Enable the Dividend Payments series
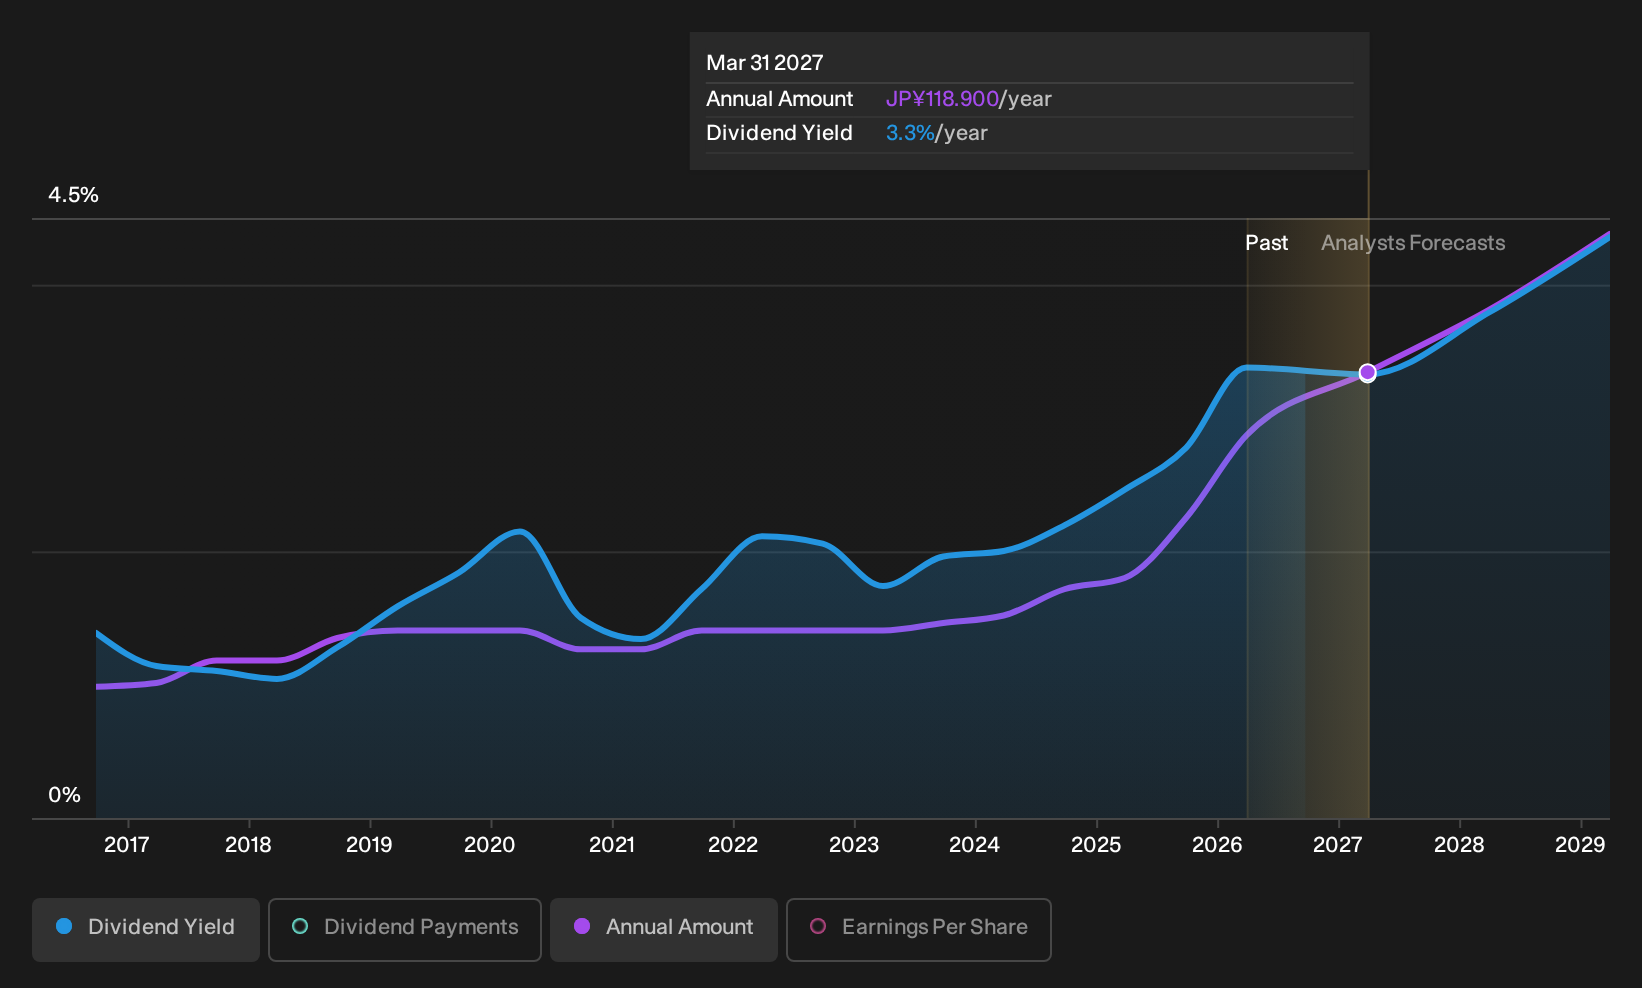This screenshot has width=1642, height=988. point(405,930)
